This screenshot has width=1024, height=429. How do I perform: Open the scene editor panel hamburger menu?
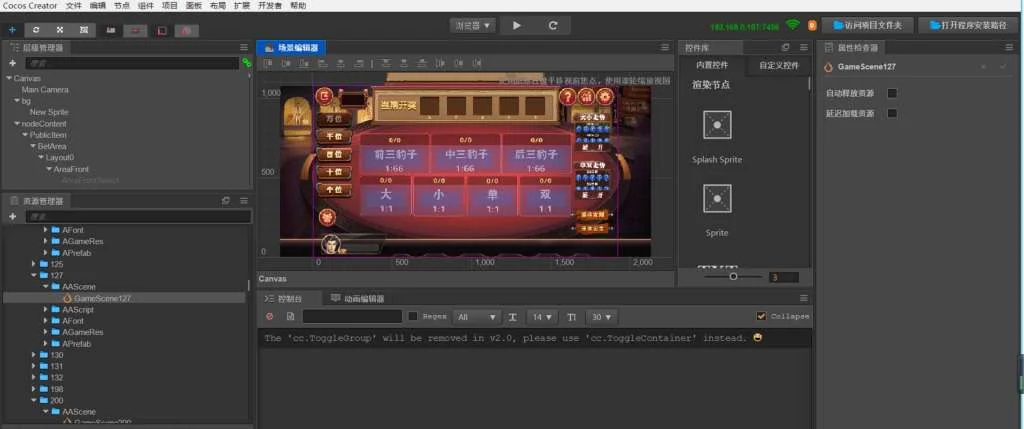click(665, 48)
